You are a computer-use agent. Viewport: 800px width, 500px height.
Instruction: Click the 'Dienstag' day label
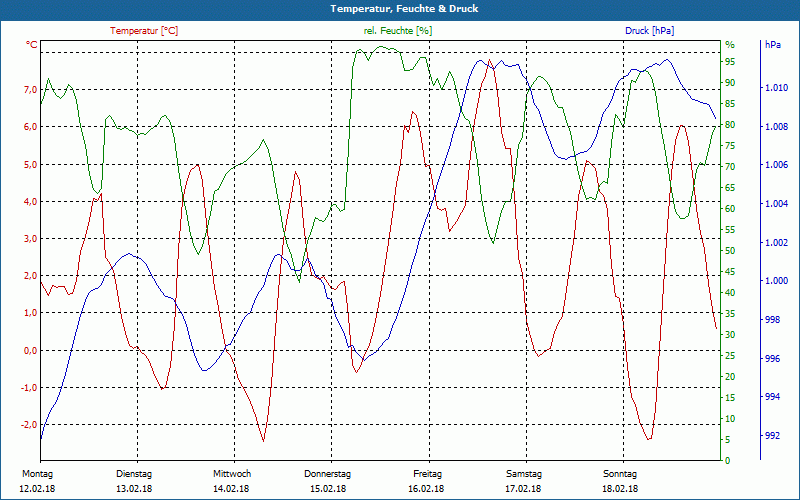click(x=134, y=473)
